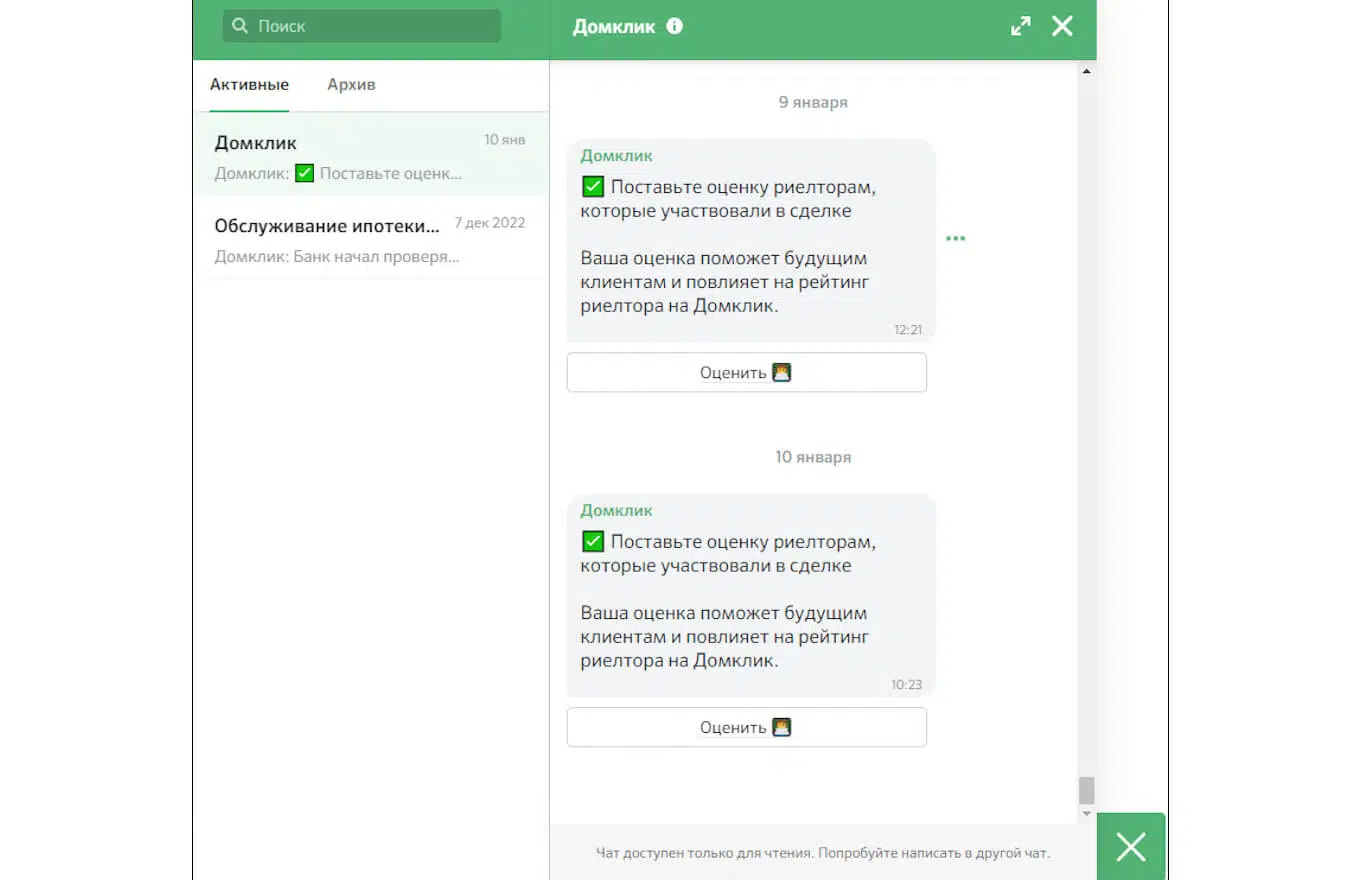Click green checkmark emoji in 10:23 message
This screenshot has width=1360, height=880.
click(x=593, y=542)
